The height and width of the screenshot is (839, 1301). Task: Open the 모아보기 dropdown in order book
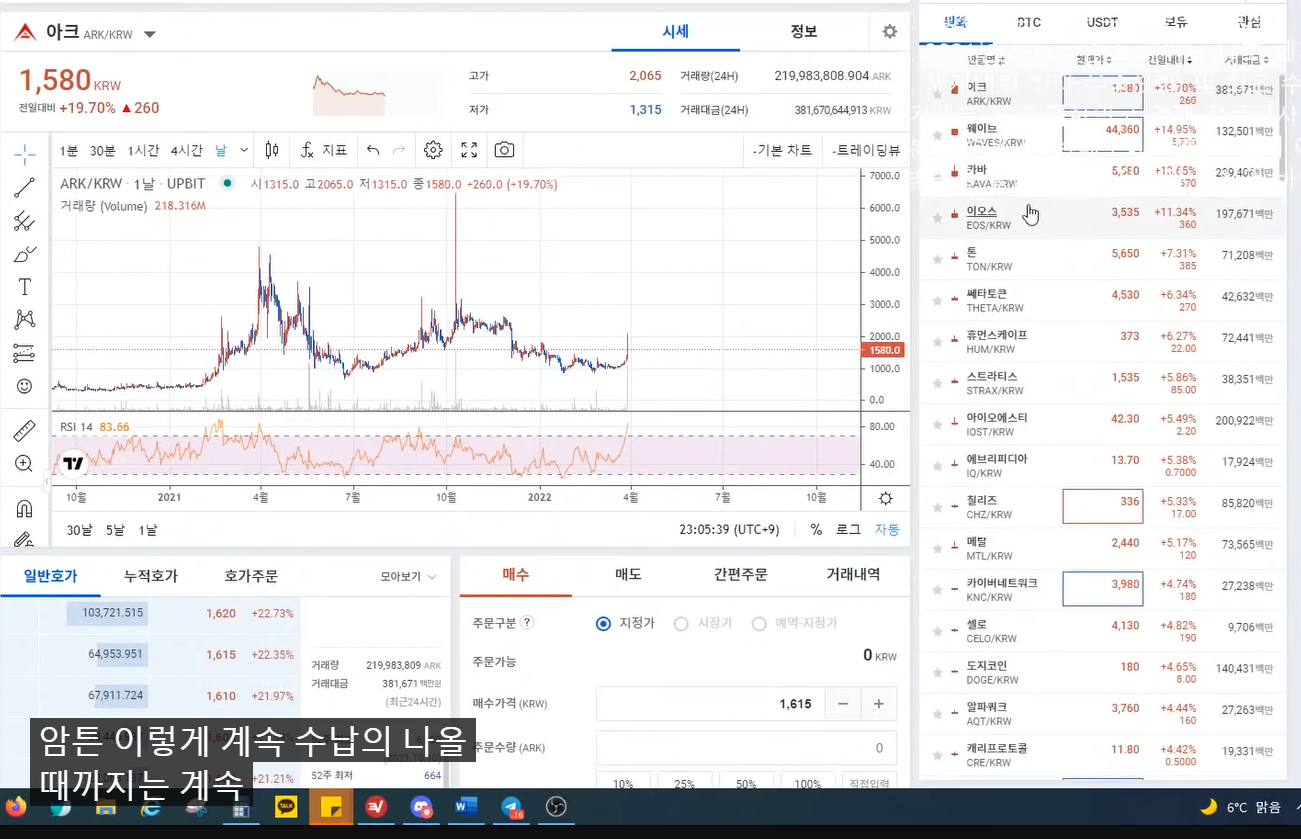[408, 577]
